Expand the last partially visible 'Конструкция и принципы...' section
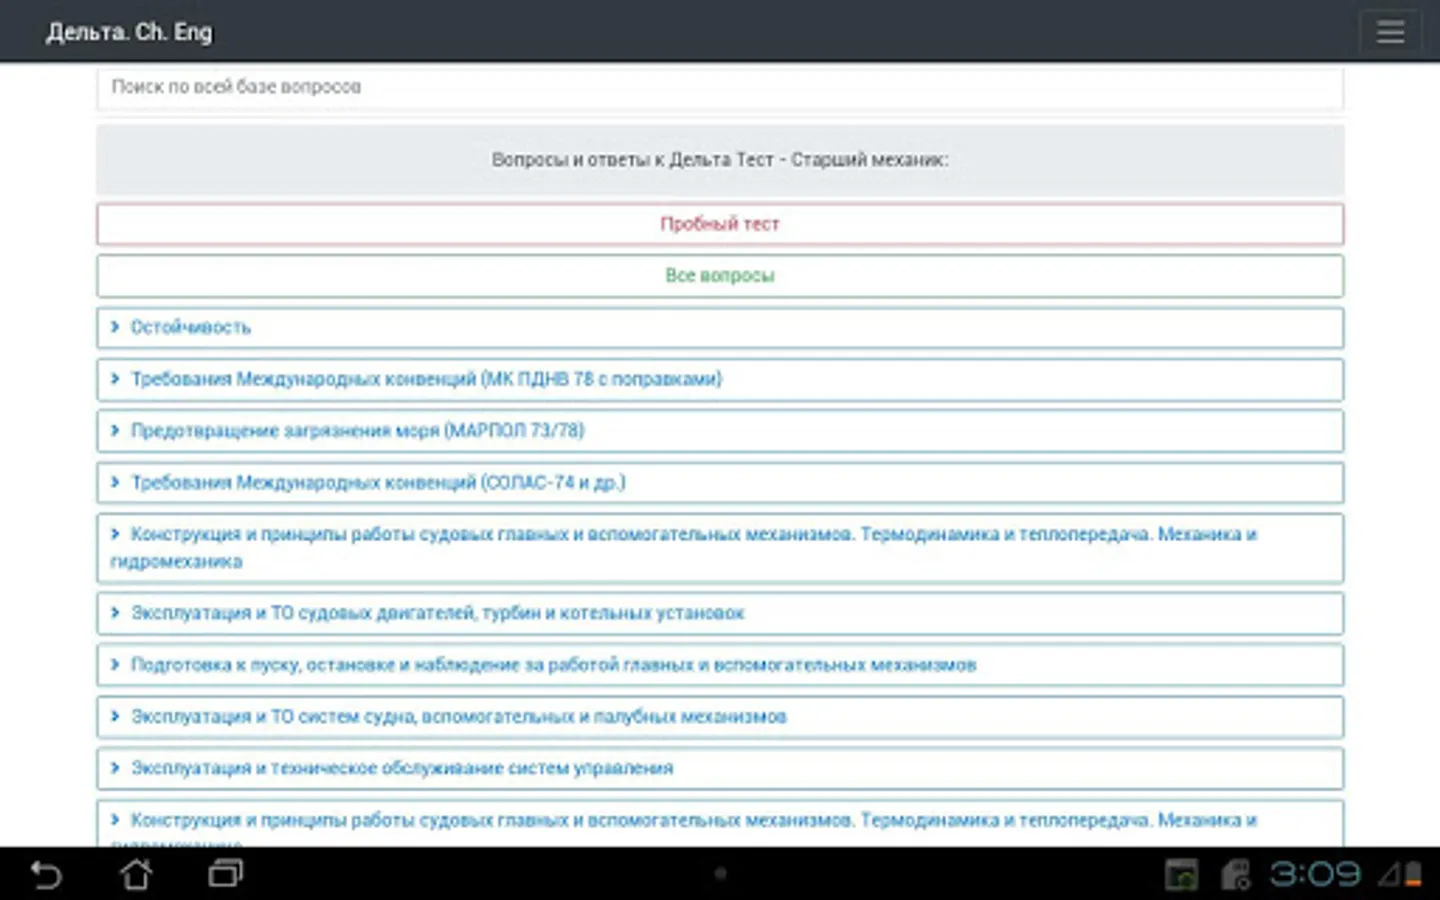1440x900 pixels. click(x=720, y=824)
